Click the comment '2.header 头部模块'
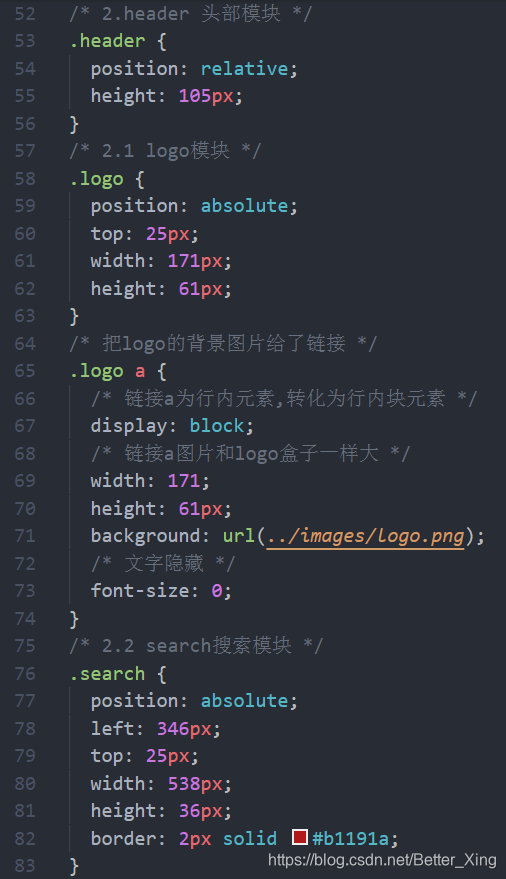Image resolution: width=506 pixels, height=879 pixels. click(x=191, y=13)
